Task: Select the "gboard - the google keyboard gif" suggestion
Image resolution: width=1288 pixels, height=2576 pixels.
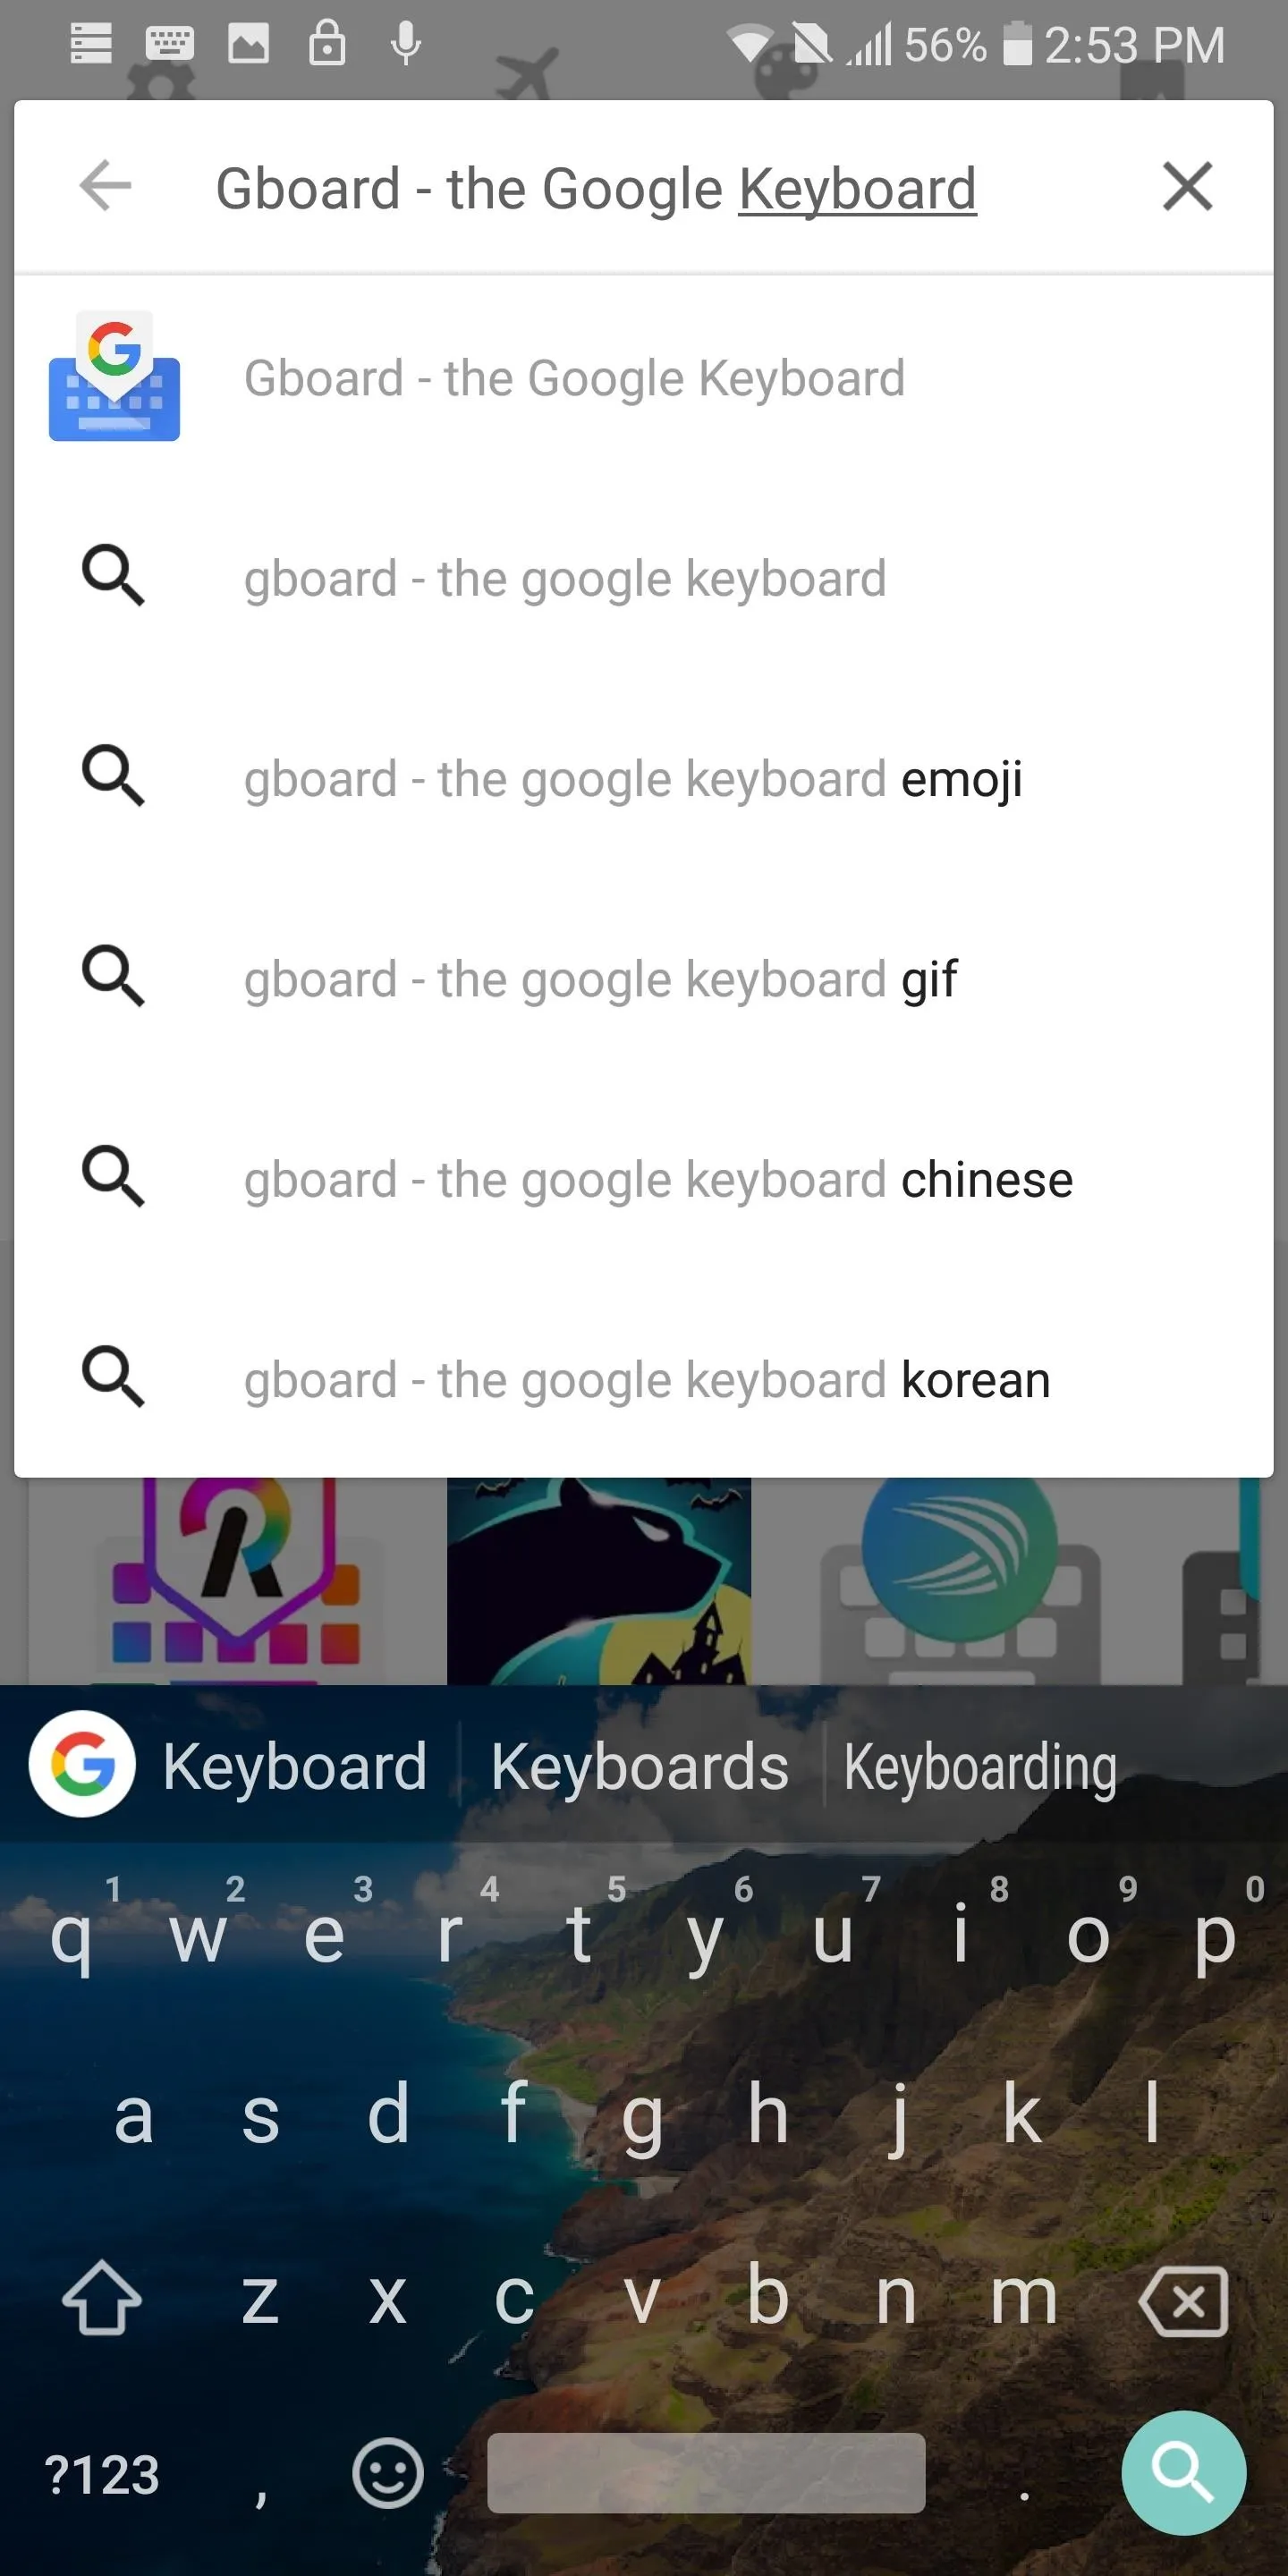Action: [644, 979]
